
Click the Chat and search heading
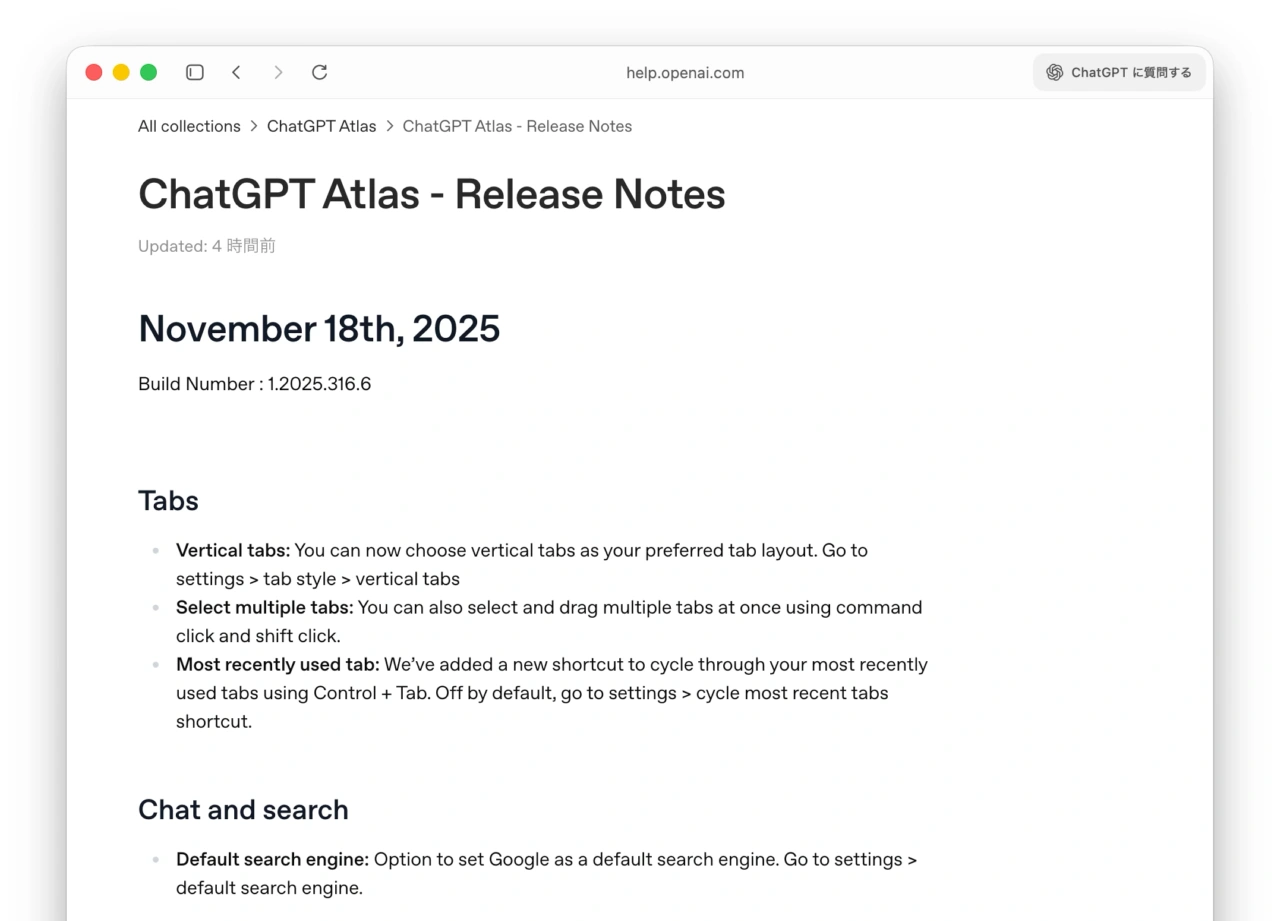click(x=243, y=809)
